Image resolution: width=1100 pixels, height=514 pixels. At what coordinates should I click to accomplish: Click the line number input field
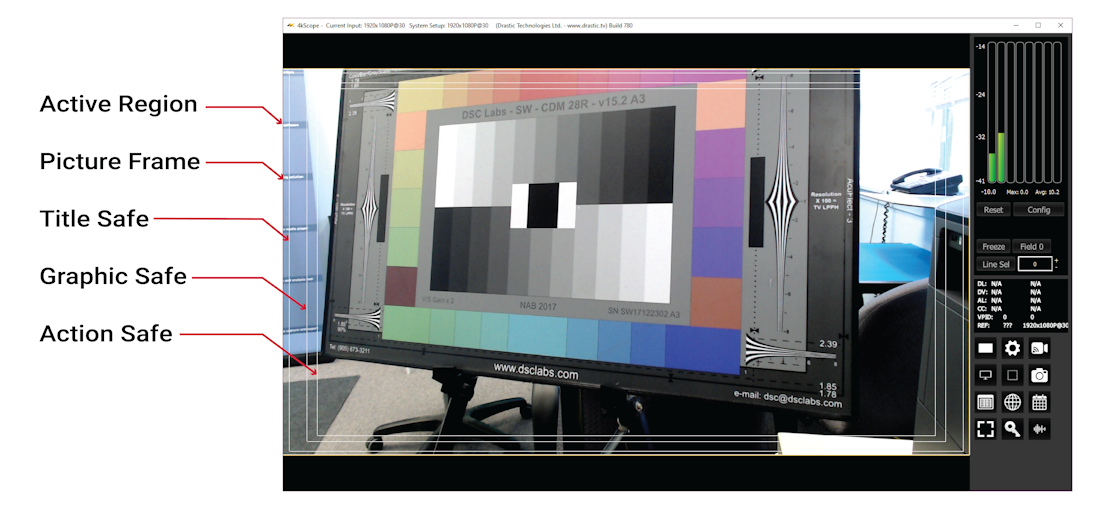click(1035, 264)
